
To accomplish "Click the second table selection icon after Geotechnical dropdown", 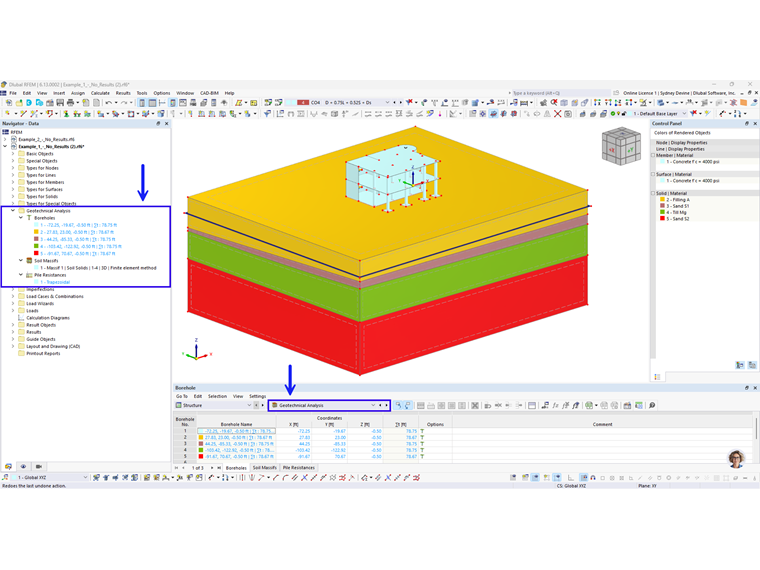I will 408,405.
